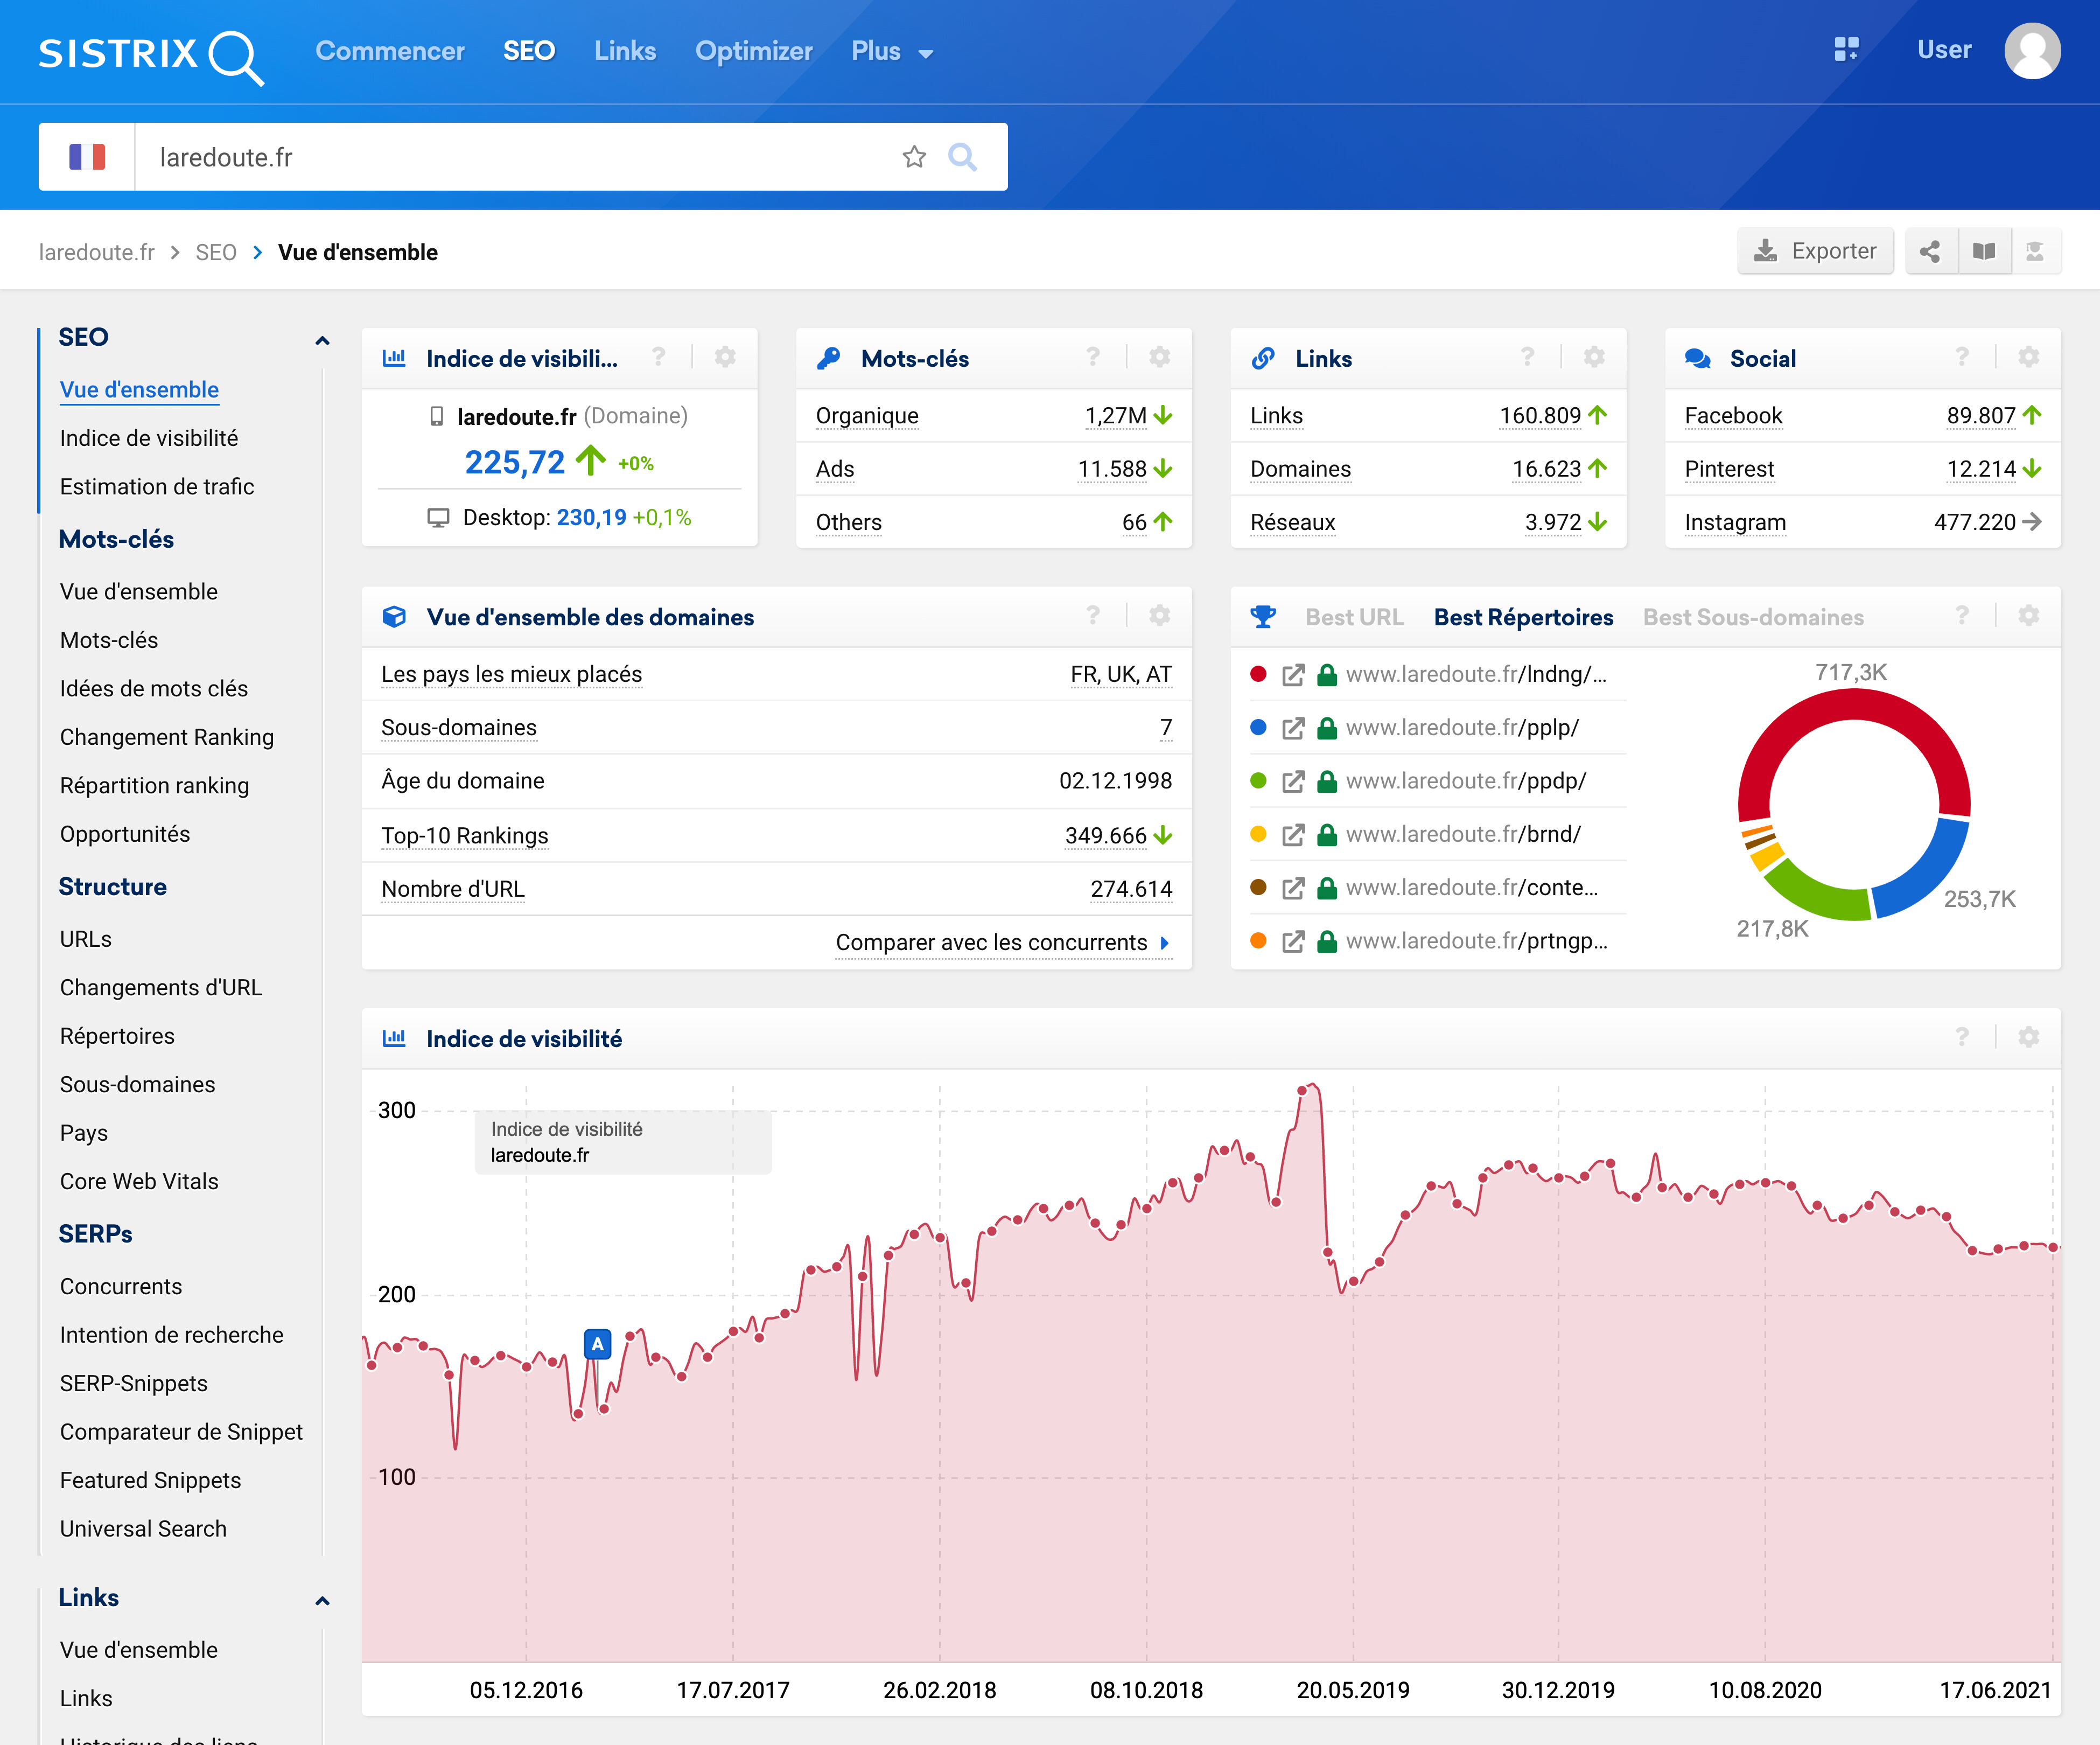
Task: Click help question mark in Links box
Action: [x=1527, y=357]
